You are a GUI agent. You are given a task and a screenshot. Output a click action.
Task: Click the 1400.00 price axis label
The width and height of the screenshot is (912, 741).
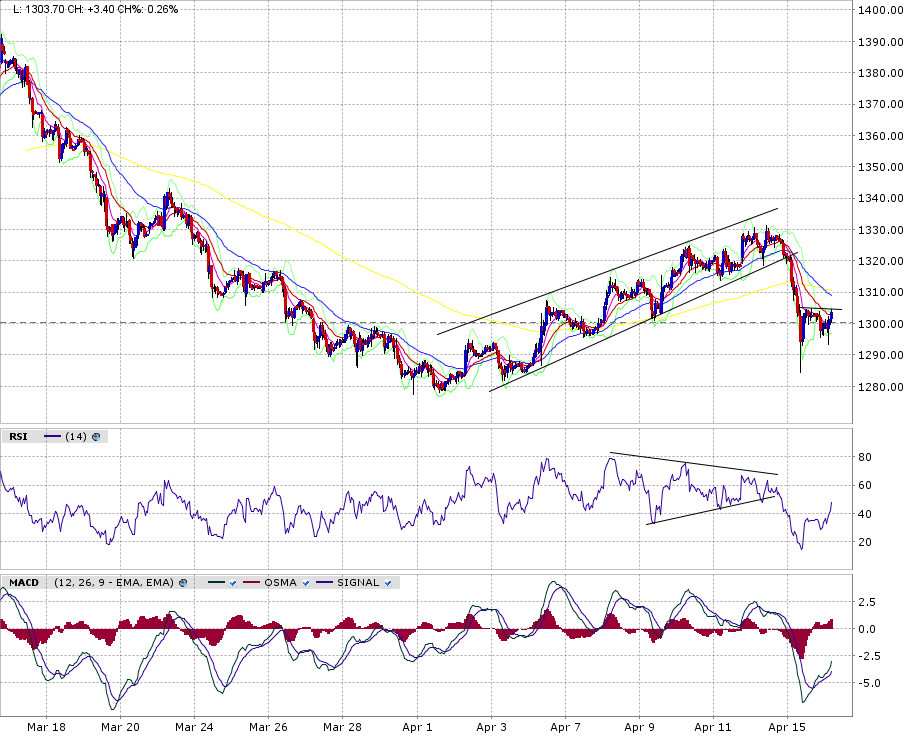(x=881, y=10)
